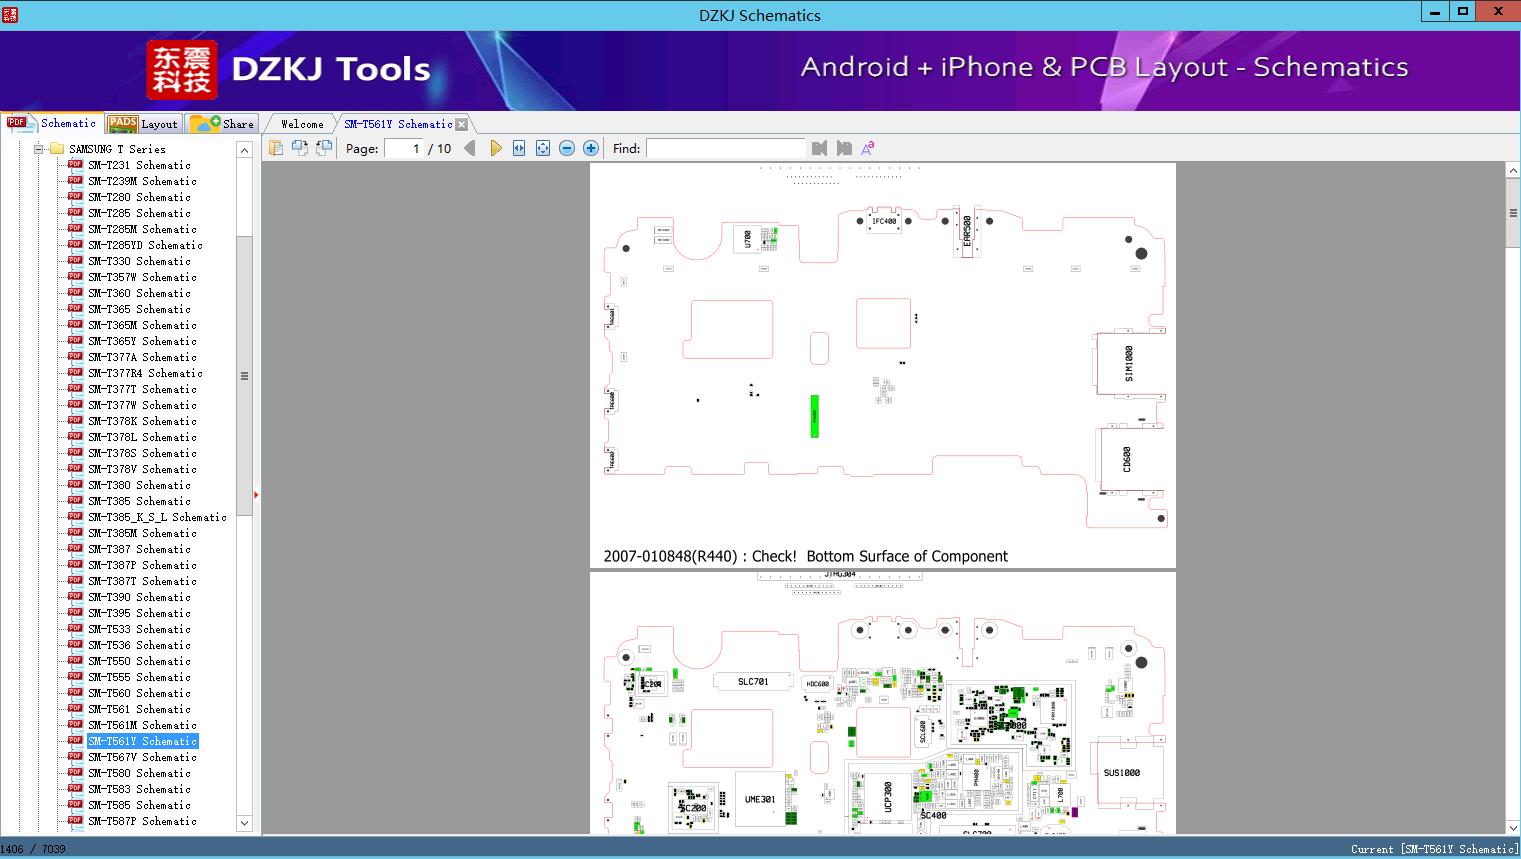
Task: Find the previous search match
Action: tap(820, 148)
